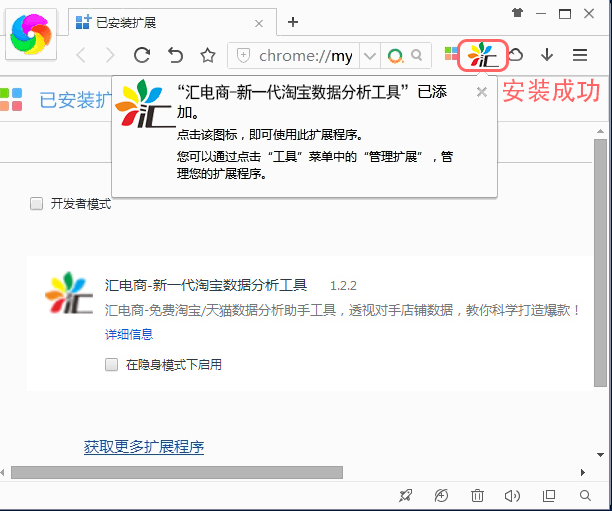Click the 汇电商 extension list icon
The height and width of the screenshot is (511, 612).
click(69, 293)
